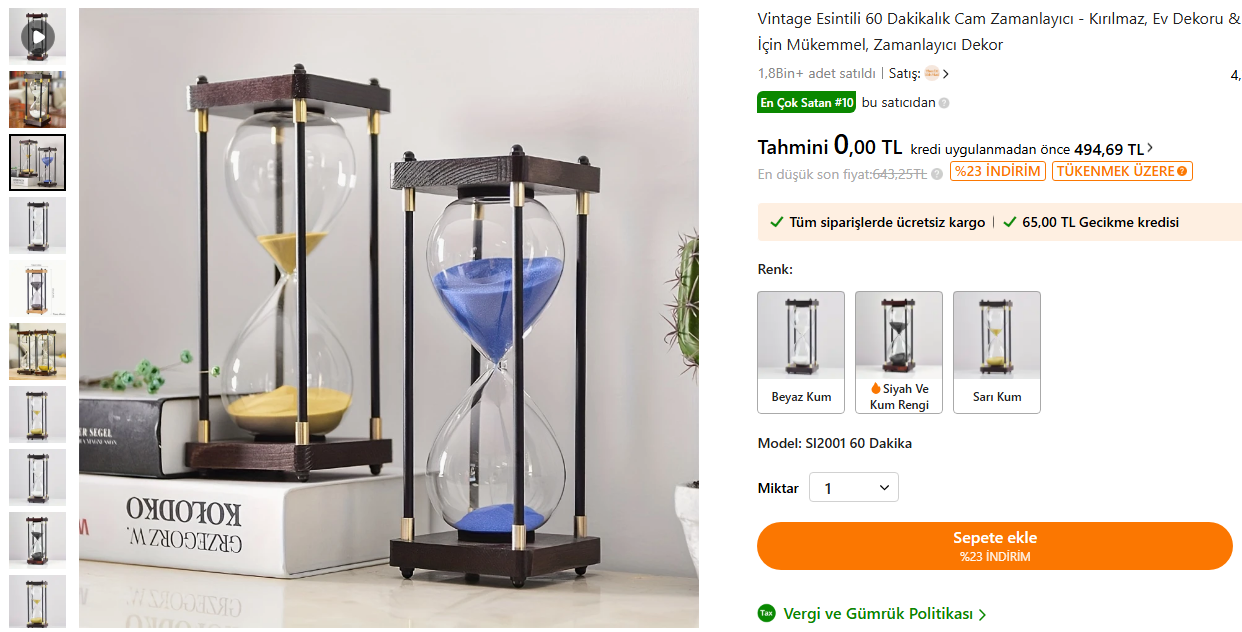Click the Sepete ekle button
This screenshot has height=632, width=1242.
pyautogui.click(x=995, y=546)
